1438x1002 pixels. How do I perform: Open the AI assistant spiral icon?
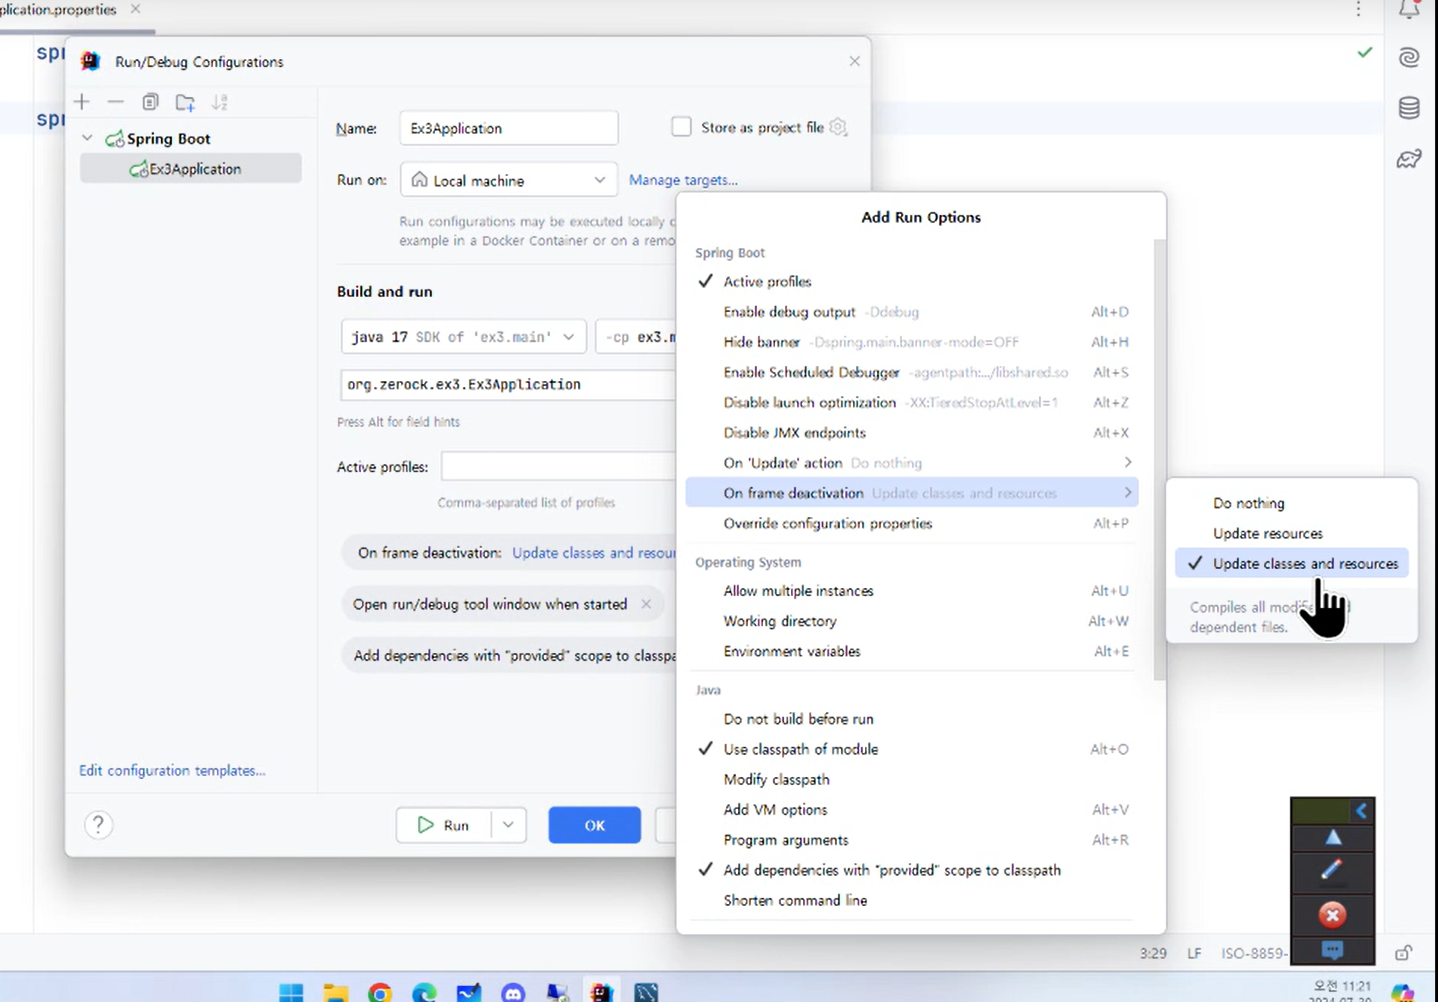point(1409,57)
